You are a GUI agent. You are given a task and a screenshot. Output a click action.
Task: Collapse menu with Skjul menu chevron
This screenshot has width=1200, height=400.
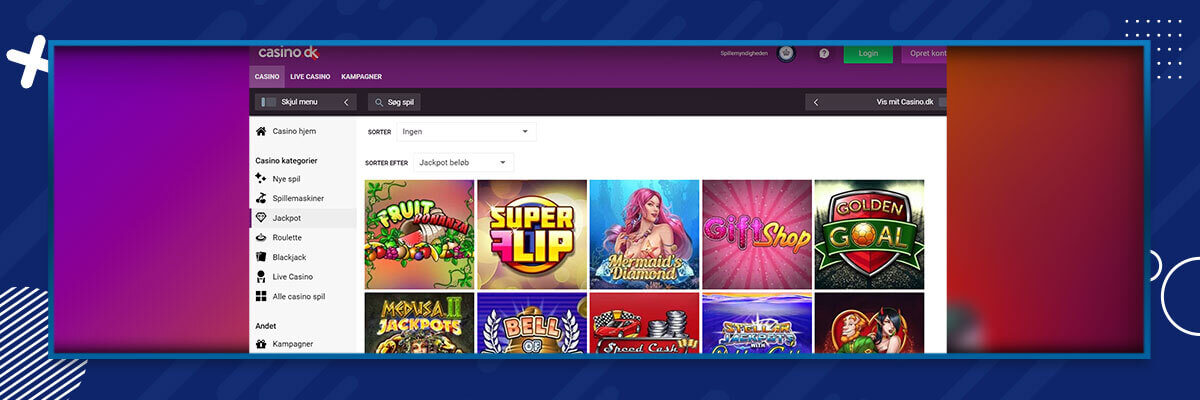[346, 102]
